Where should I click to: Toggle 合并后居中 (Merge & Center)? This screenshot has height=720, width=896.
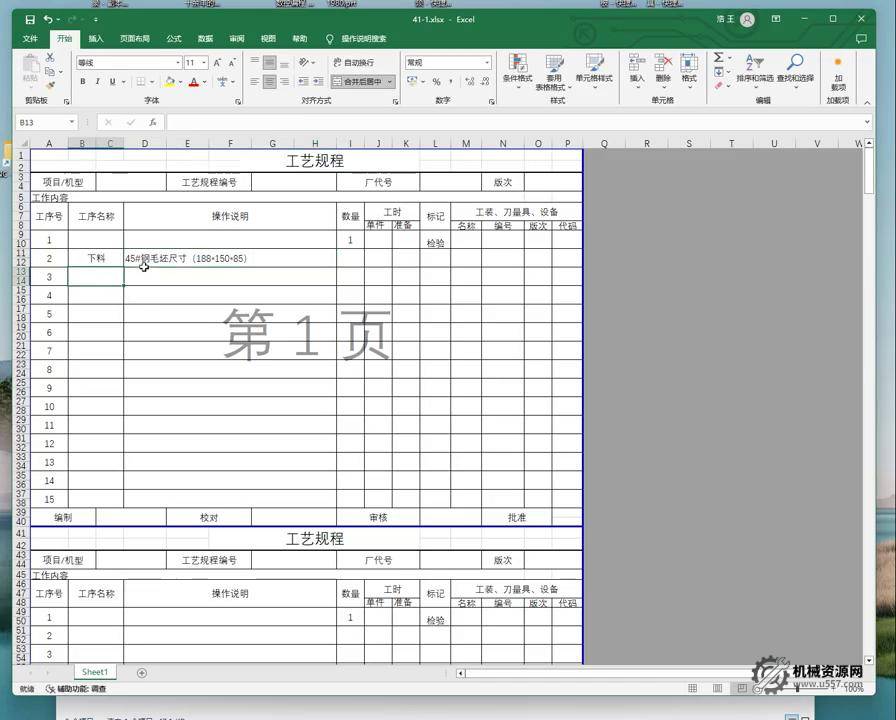click(x=358, y=81)
